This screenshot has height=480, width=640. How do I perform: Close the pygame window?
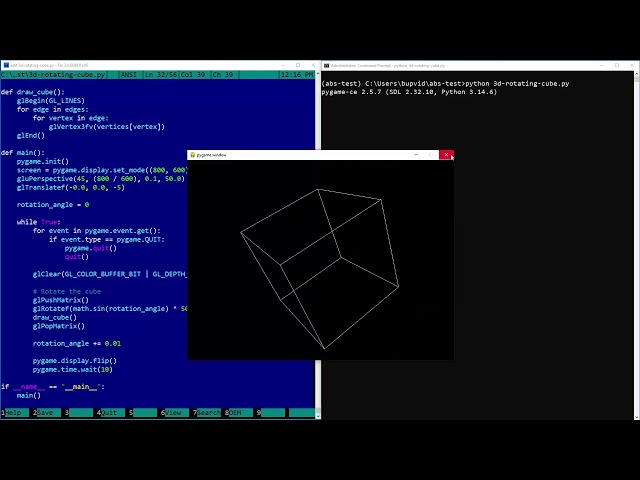point(446,155)
